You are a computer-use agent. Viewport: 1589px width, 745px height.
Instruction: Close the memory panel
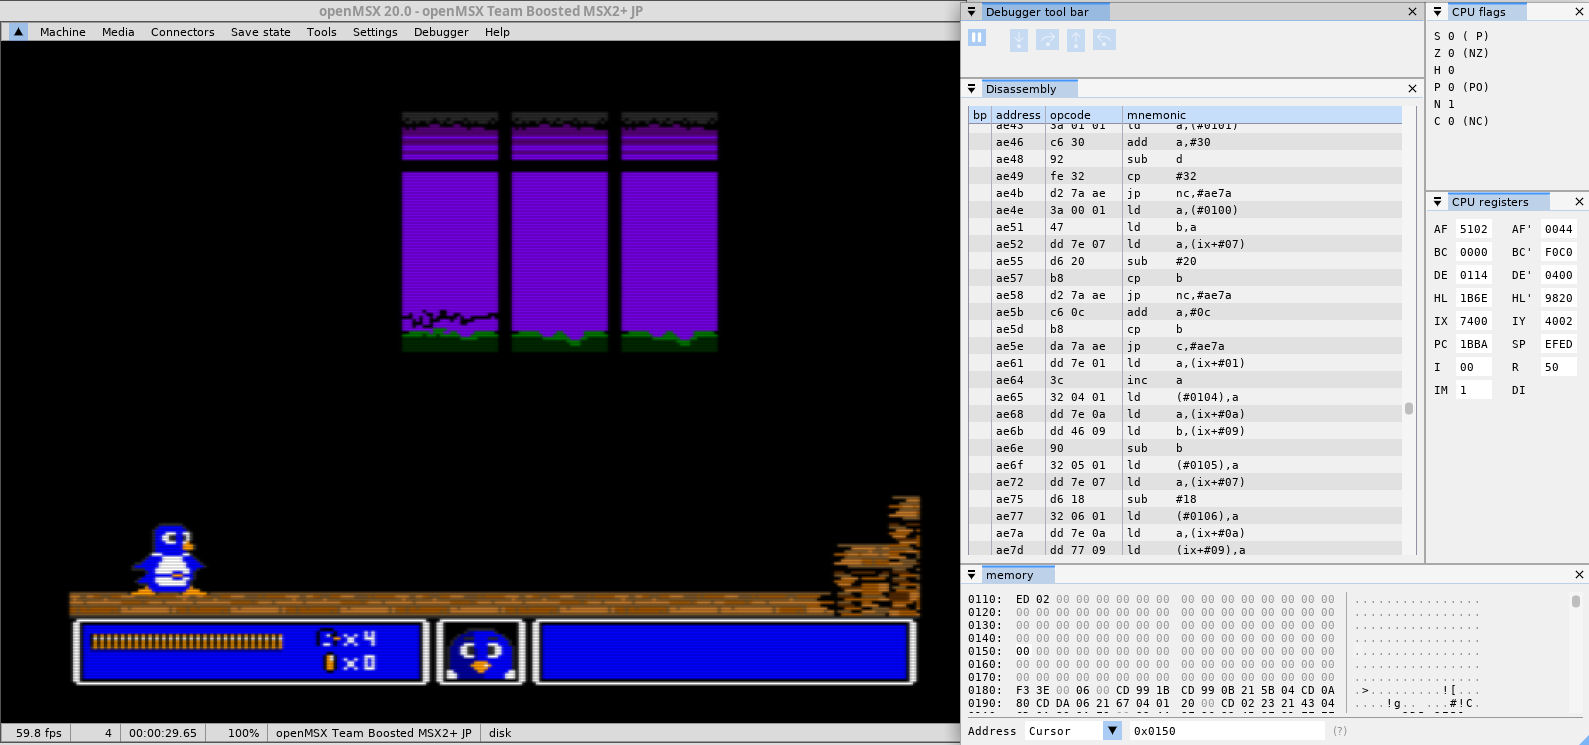(1579, 575)
